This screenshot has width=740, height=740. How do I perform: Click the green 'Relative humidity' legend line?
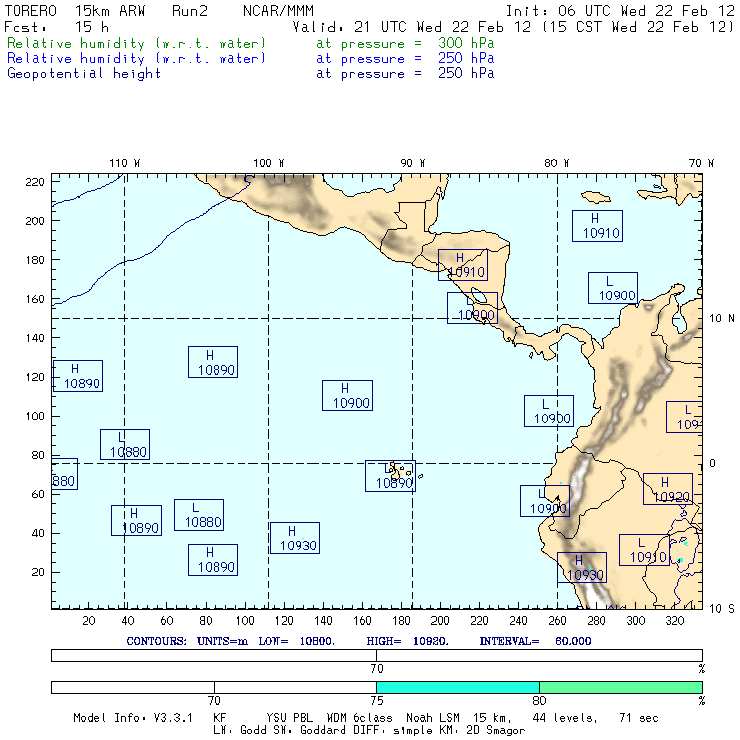pos(250,43)
